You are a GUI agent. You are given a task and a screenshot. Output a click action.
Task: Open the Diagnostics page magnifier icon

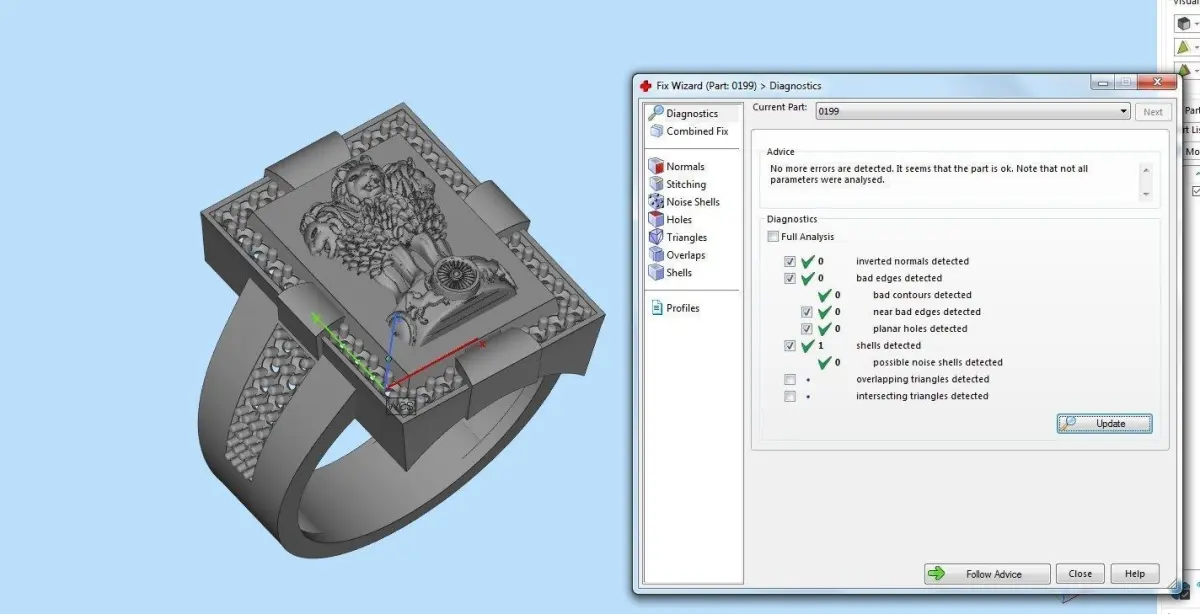point(656,113)
